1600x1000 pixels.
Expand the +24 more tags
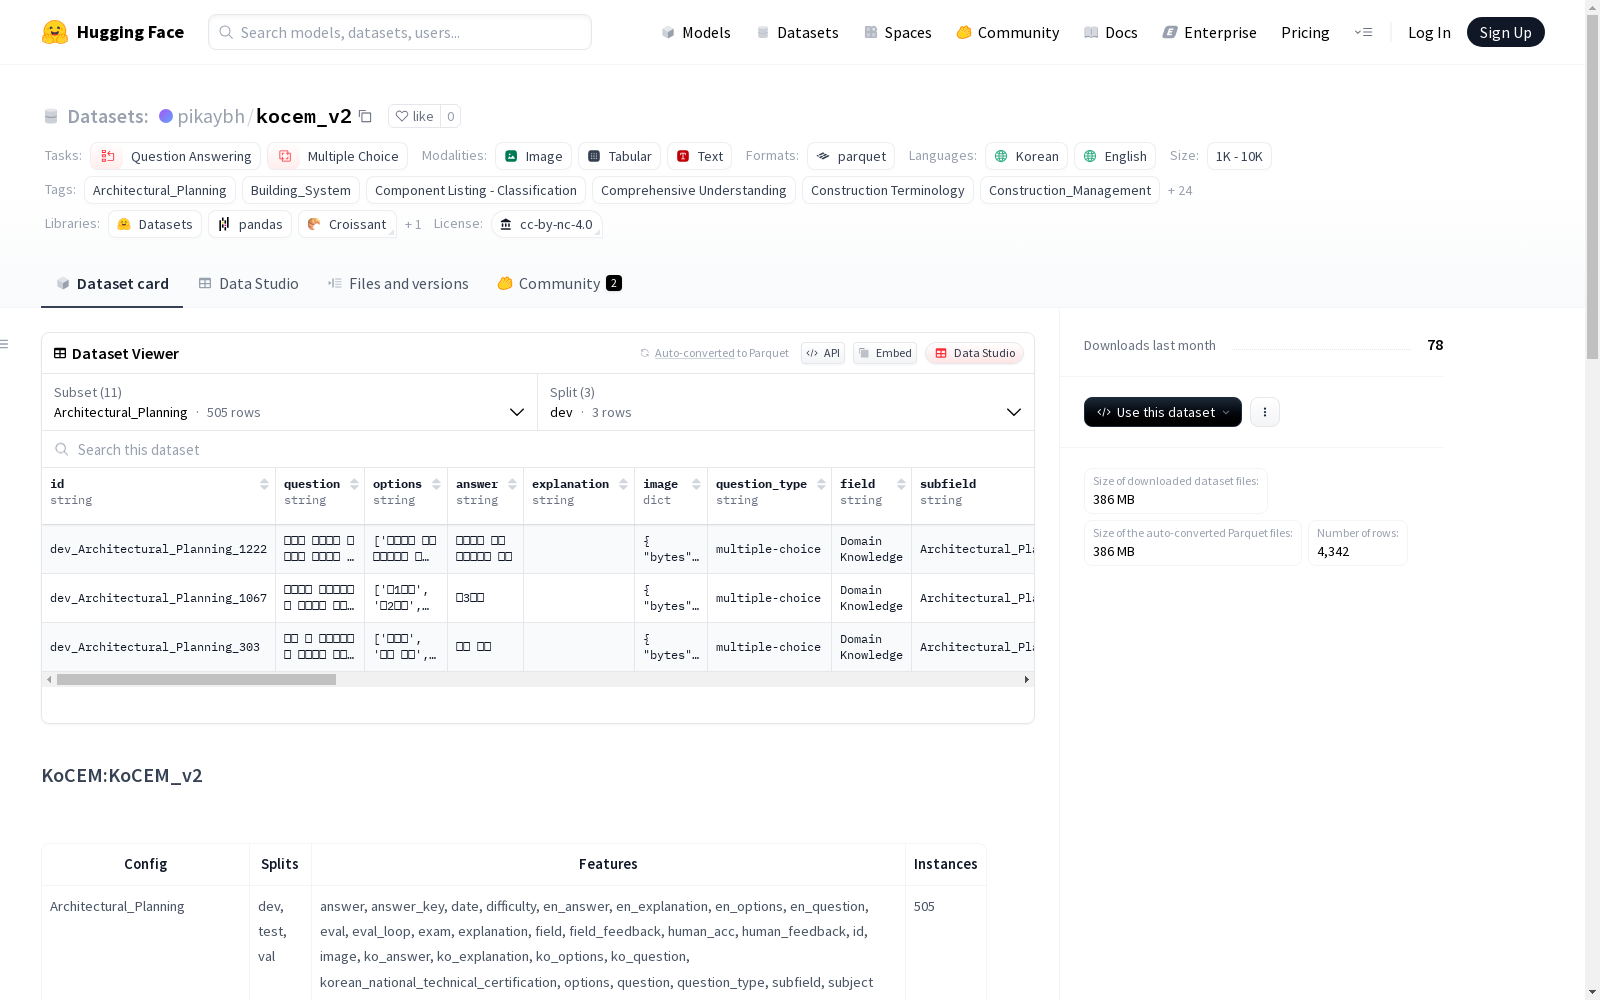pyautogui.click(x=1180, y=190)
